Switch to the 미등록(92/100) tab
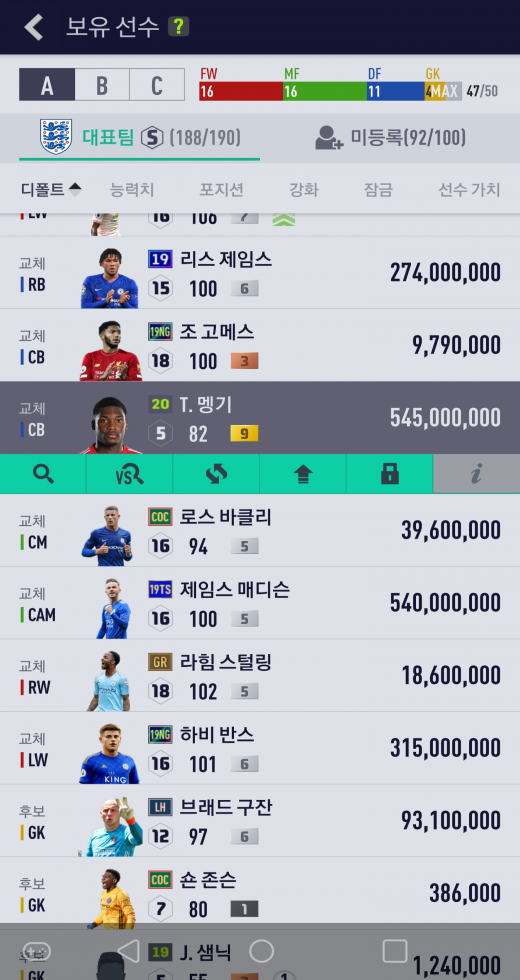Screen dimensions: 520x980 tap(390, 138)
